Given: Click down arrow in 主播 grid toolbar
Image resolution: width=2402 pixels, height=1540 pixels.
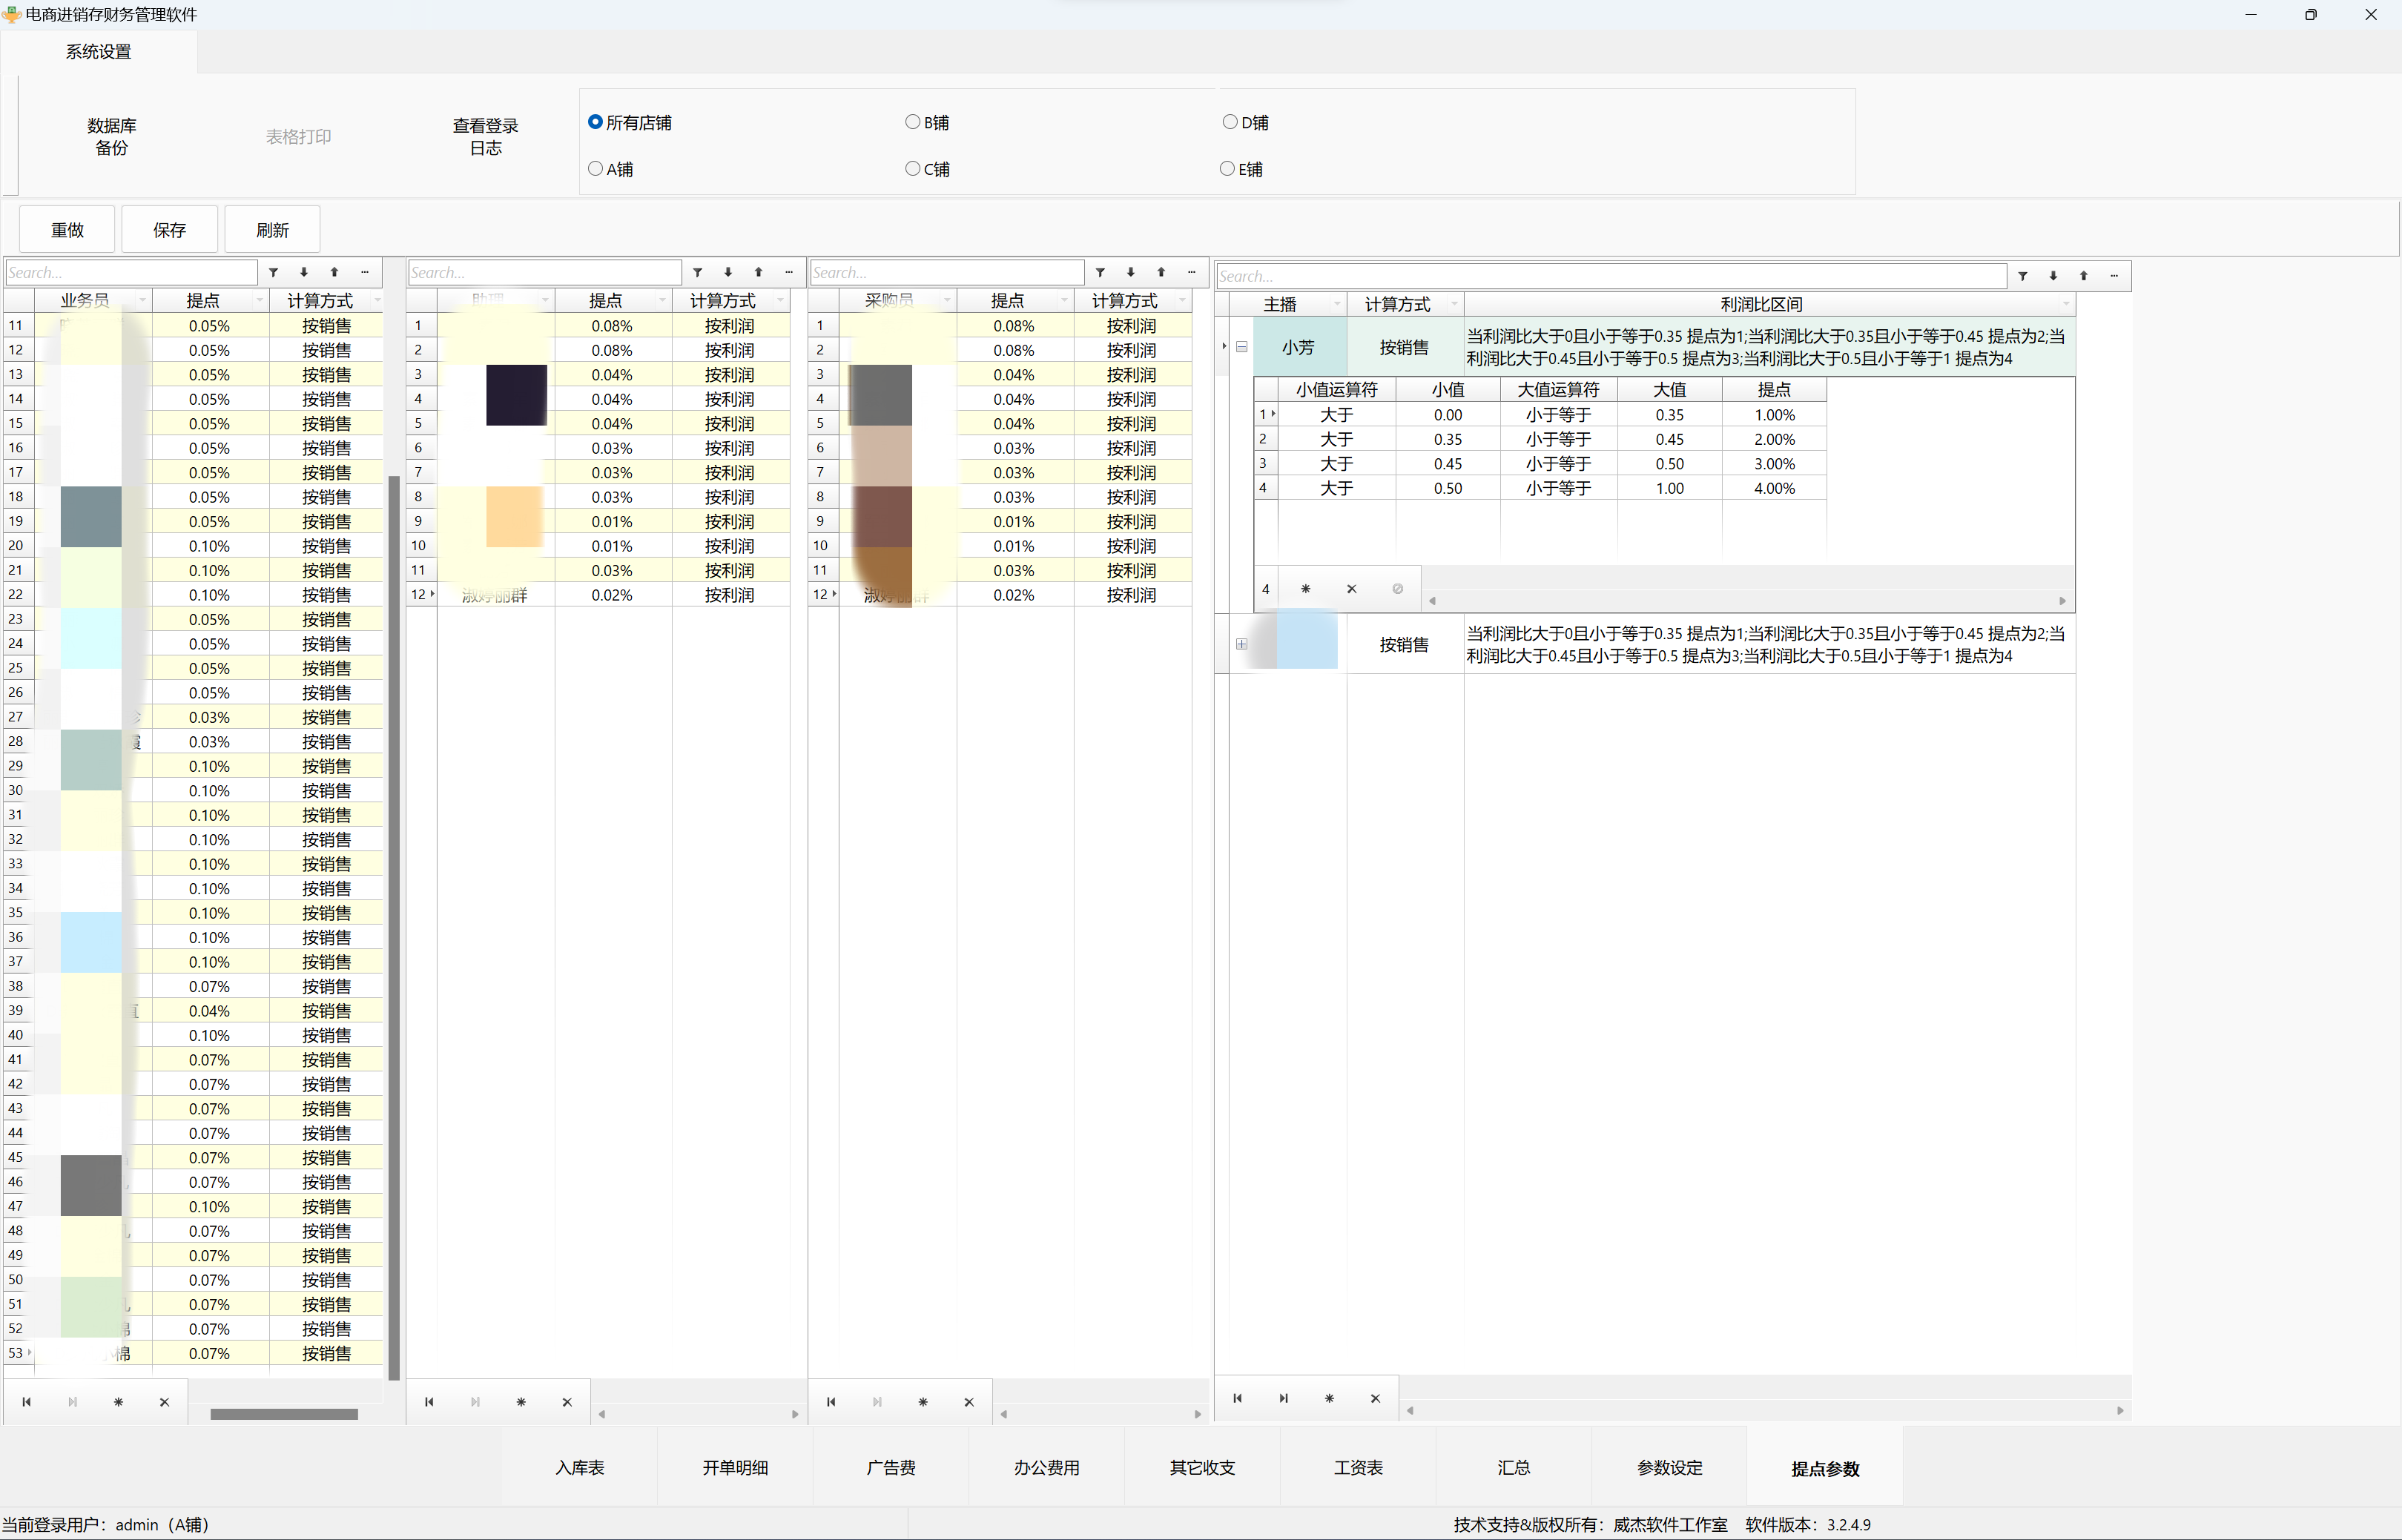Looking at the screenshot, I should tap(2054, 276).
